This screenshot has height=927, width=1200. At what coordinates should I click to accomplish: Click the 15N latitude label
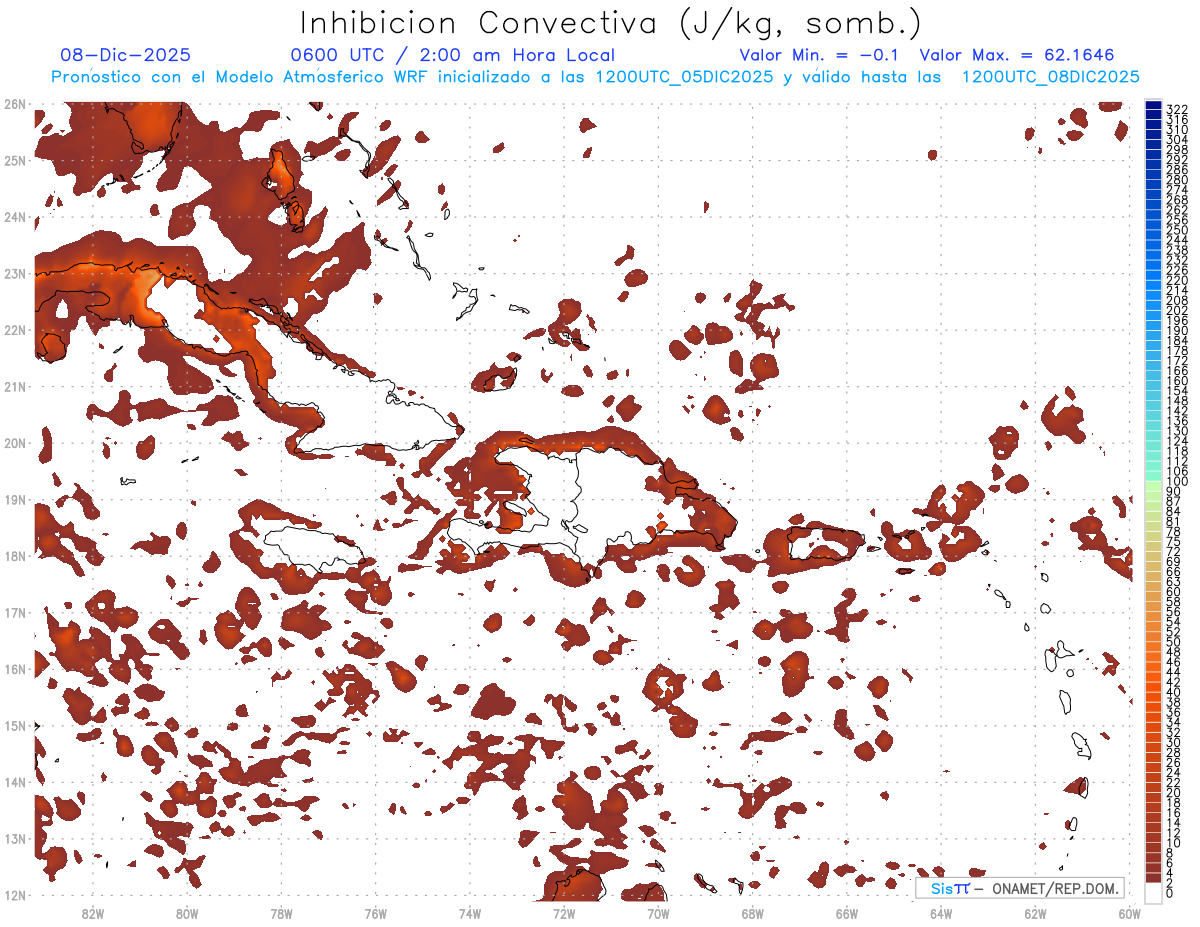pyautogui.click(x=15, y=725)
